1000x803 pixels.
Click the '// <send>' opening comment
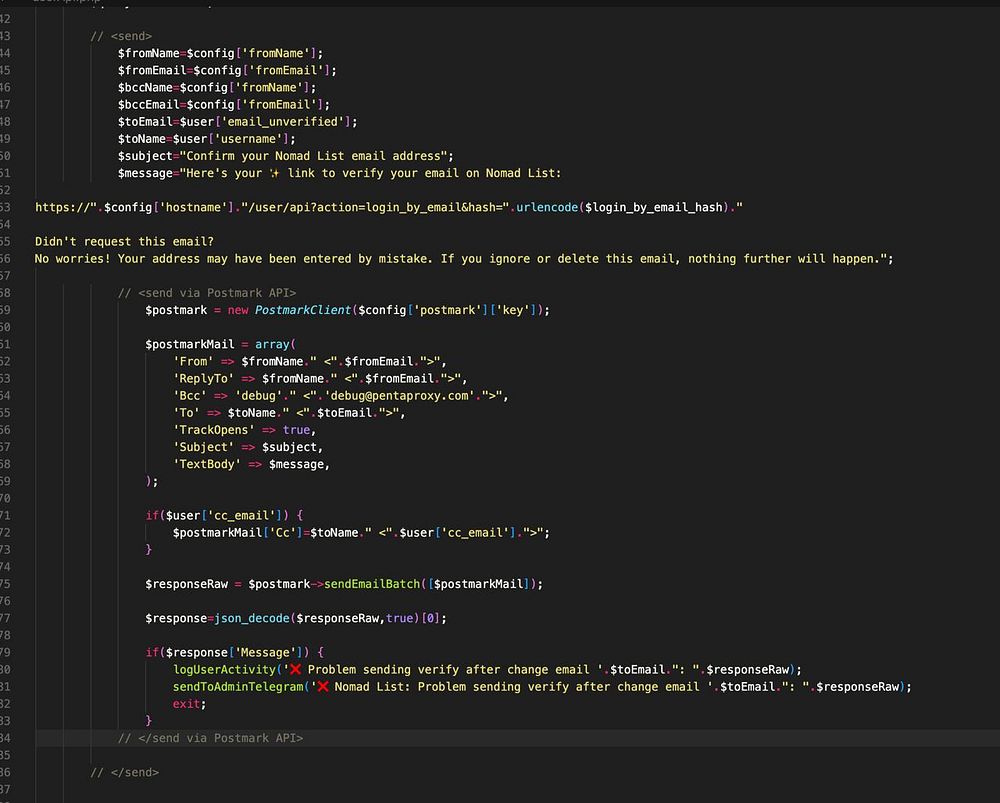(120, 36)
